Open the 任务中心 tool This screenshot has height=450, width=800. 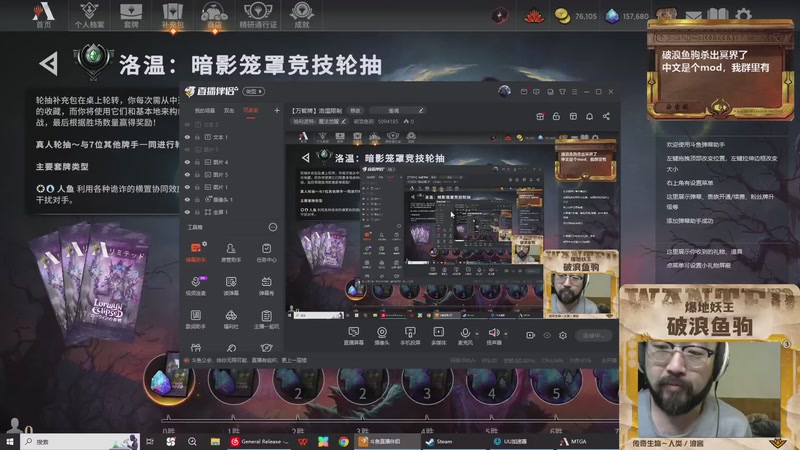point(266,252)
